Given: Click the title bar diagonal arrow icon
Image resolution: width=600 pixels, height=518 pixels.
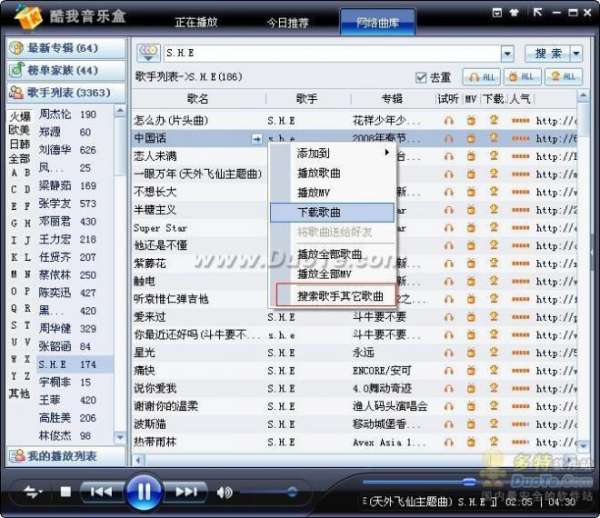Looking at the screenshot, I should 537,13.
